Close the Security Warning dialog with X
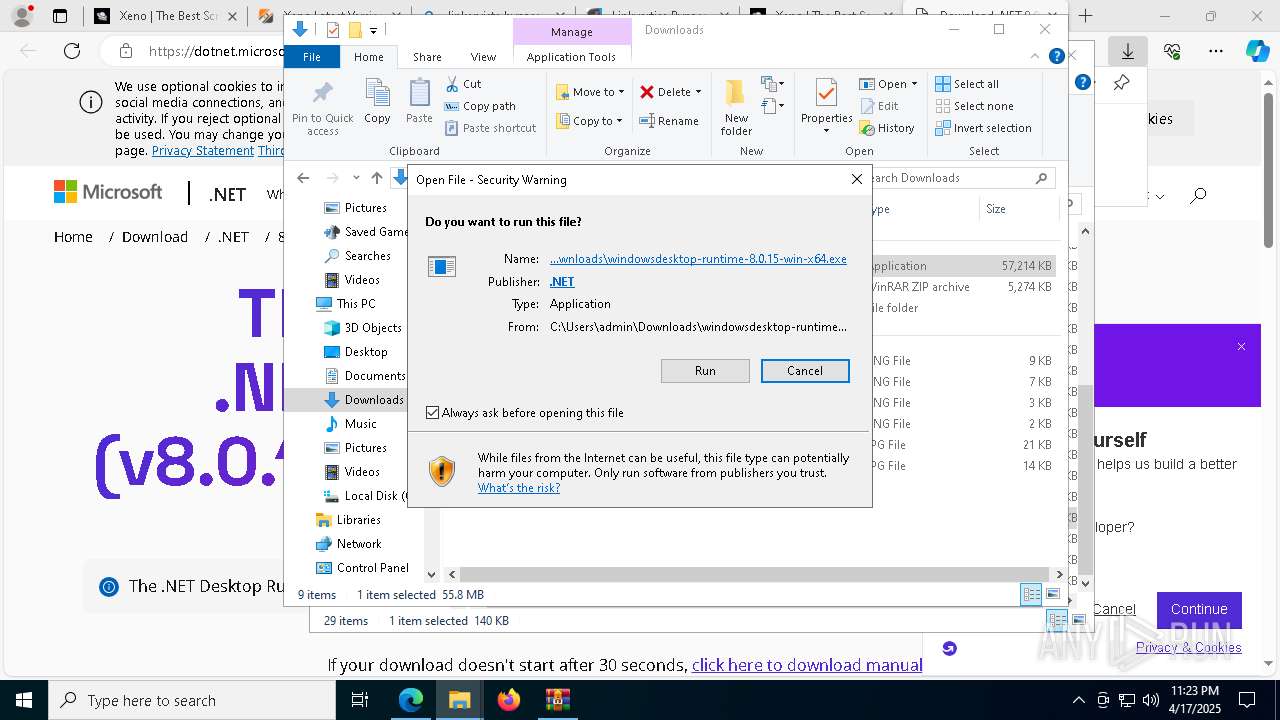Screen dimensions: 1280x720 pyautogui.click(x=856, y=179)
